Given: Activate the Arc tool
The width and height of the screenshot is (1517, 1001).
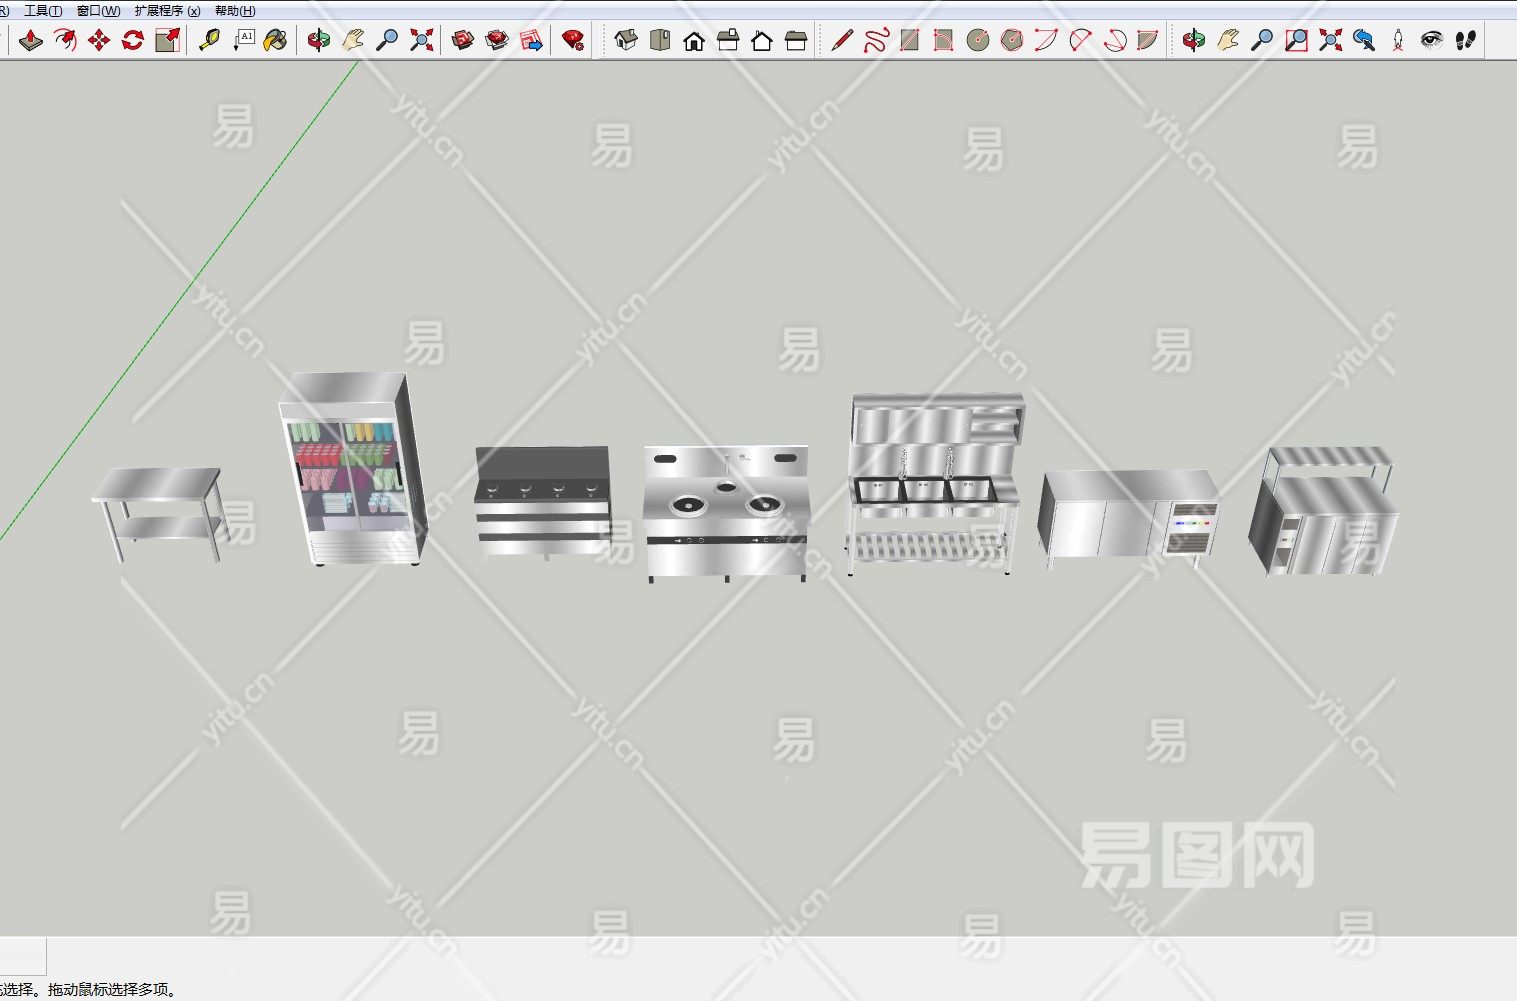Looking at the screenshot, I should pos(1046,40).
